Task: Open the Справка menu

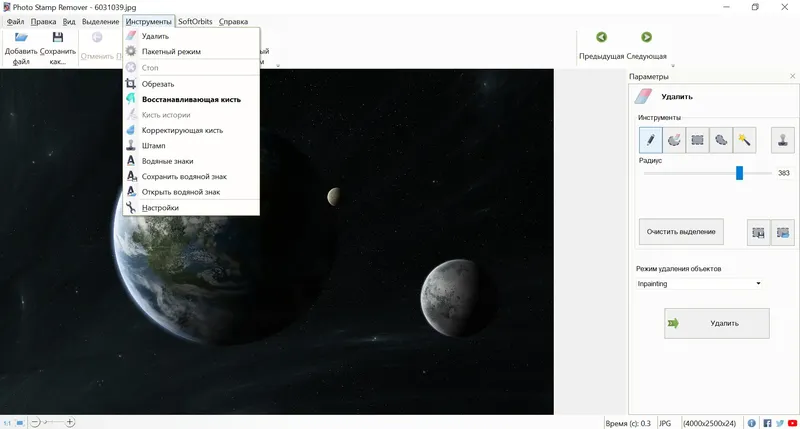Action: [x=233, y=21]
